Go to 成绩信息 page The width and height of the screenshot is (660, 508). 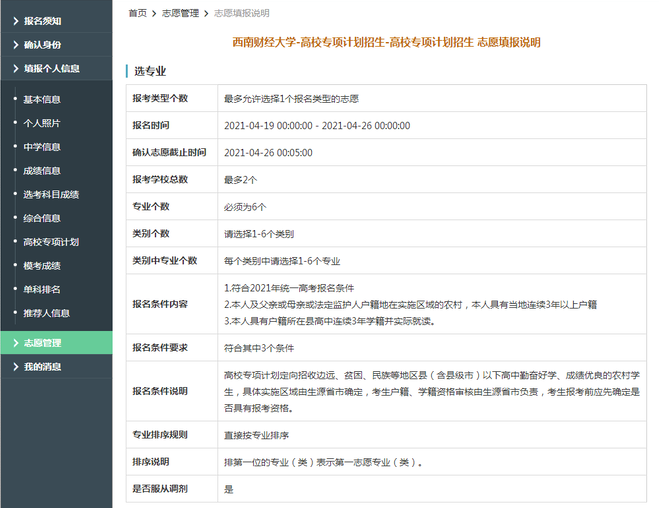click(42, 170)
